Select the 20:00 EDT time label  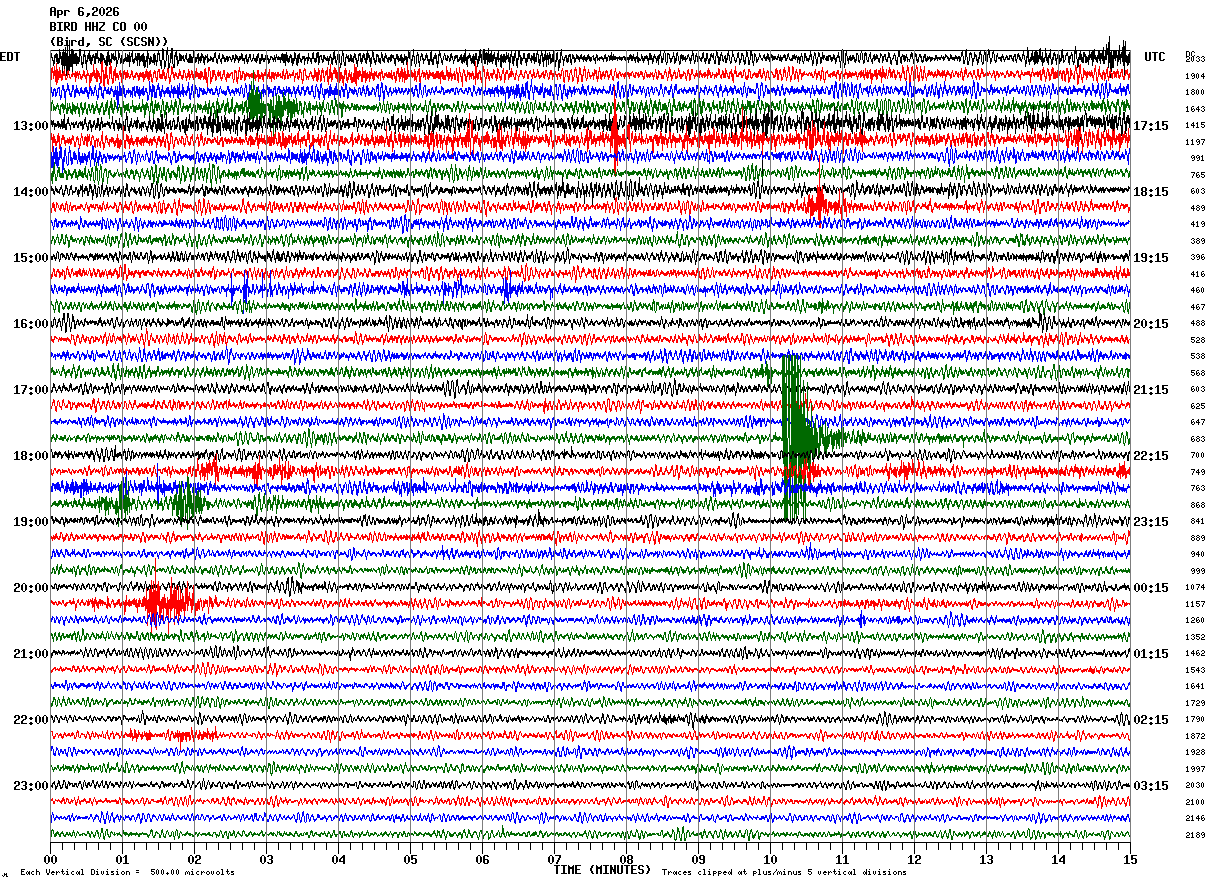[31, 588]
